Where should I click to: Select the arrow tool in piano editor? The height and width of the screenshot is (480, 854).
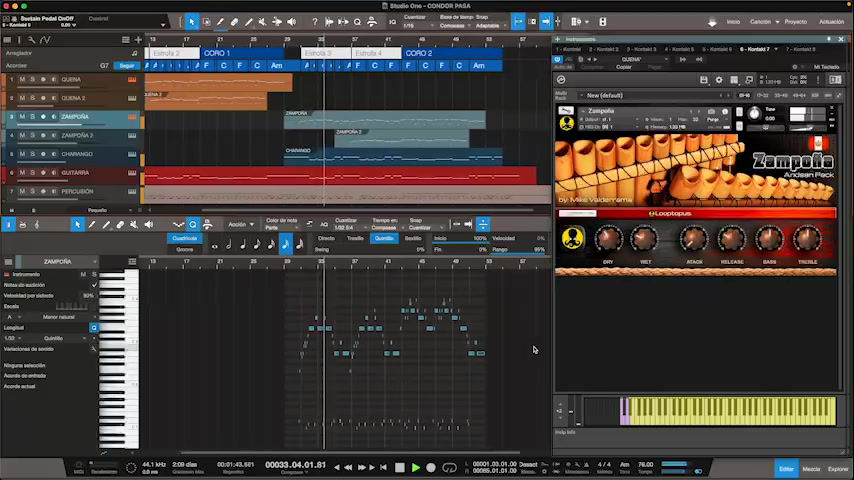coord(77,224)
